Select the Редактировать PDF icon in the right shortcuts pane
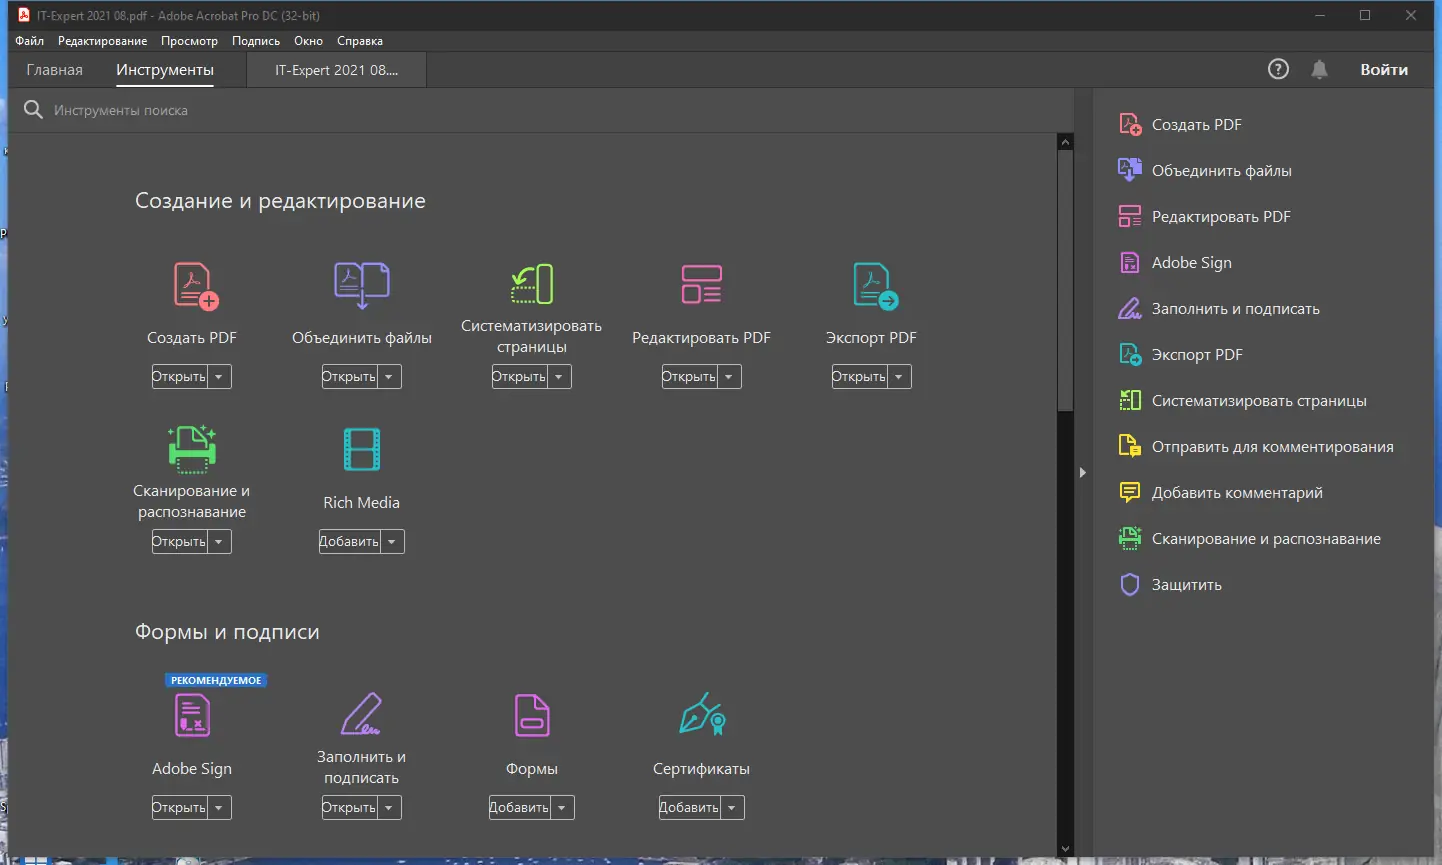The width and height of the screenshot is (1442, 865). [1130, 217]
